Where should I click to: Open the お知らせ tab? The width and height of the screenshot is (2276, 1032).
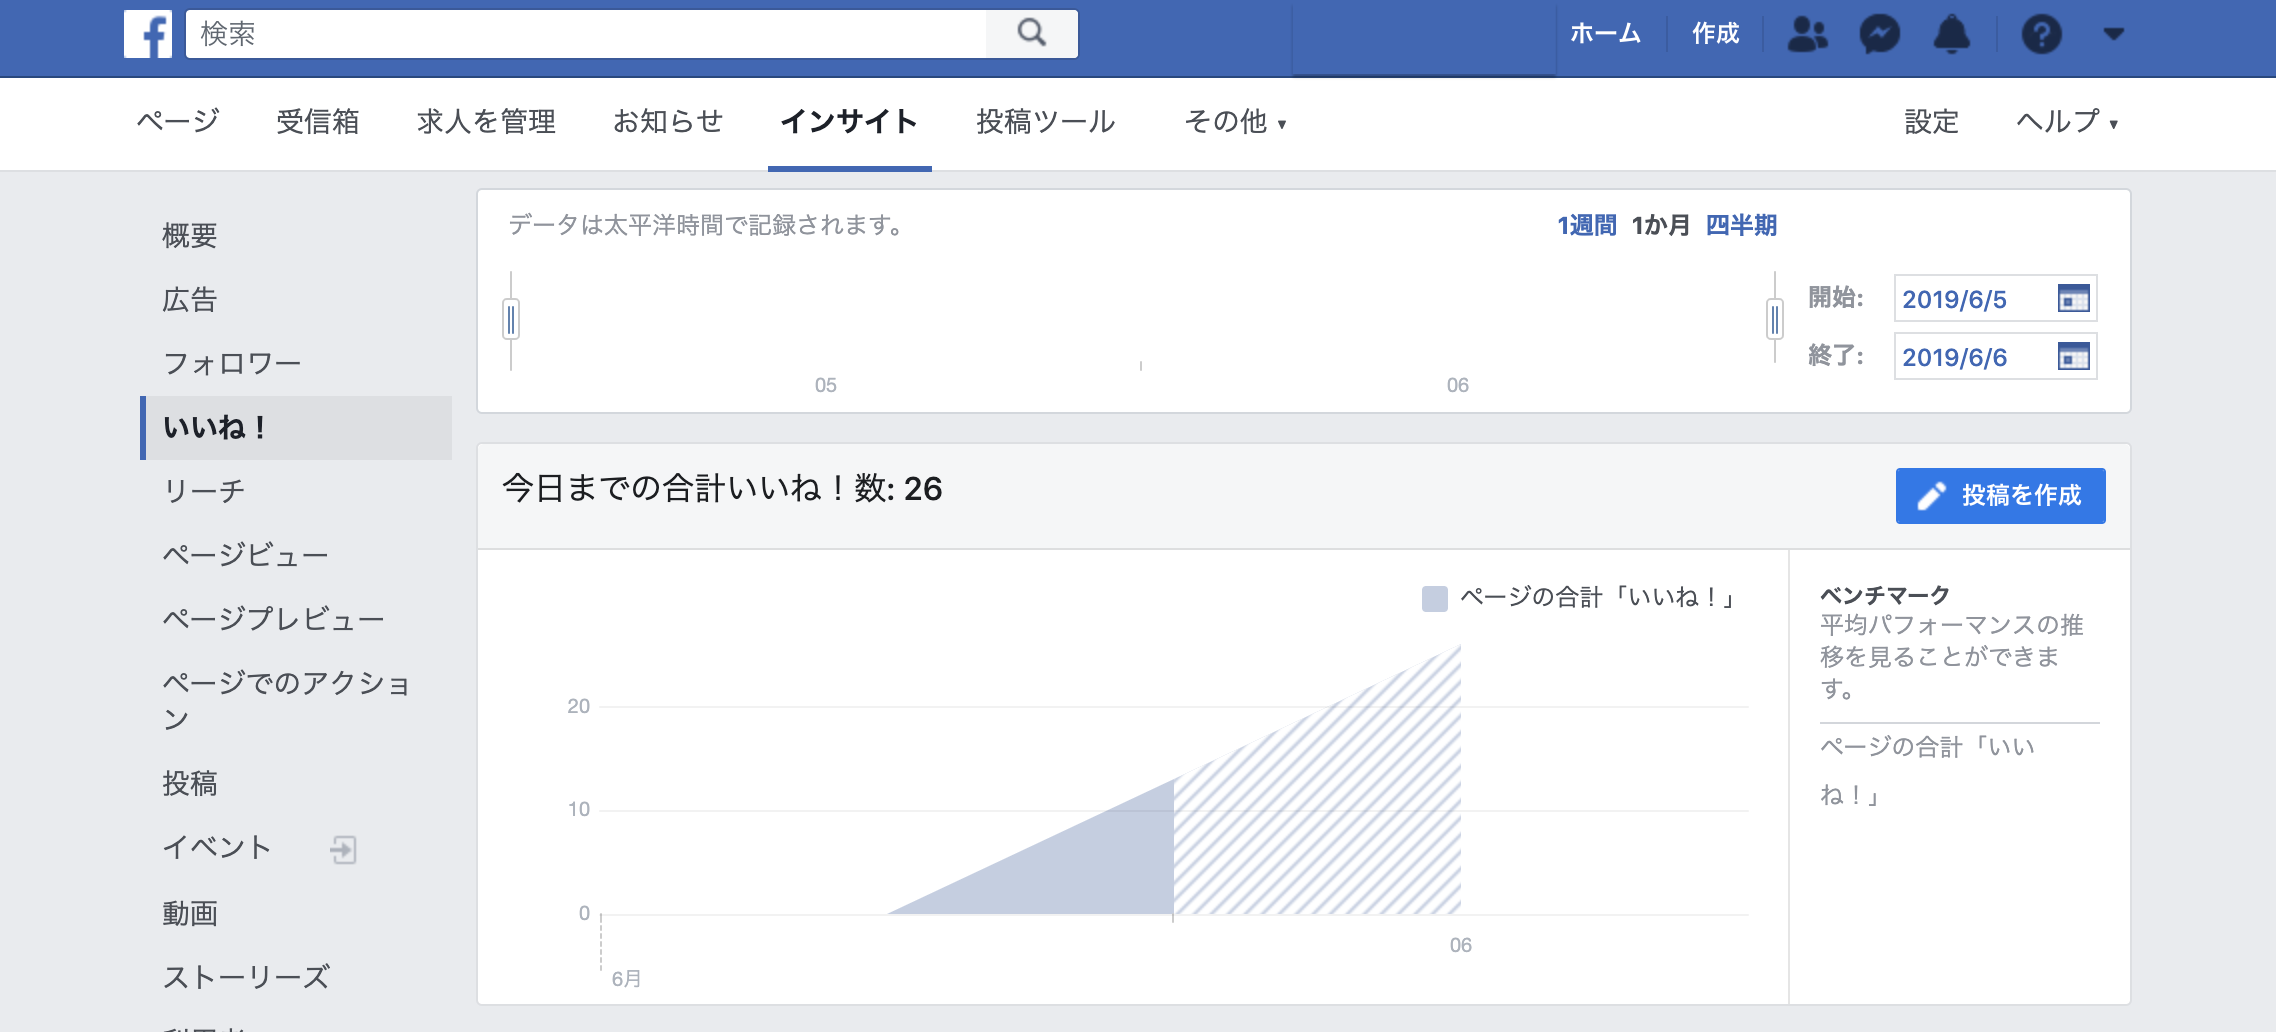coord(668,121)
